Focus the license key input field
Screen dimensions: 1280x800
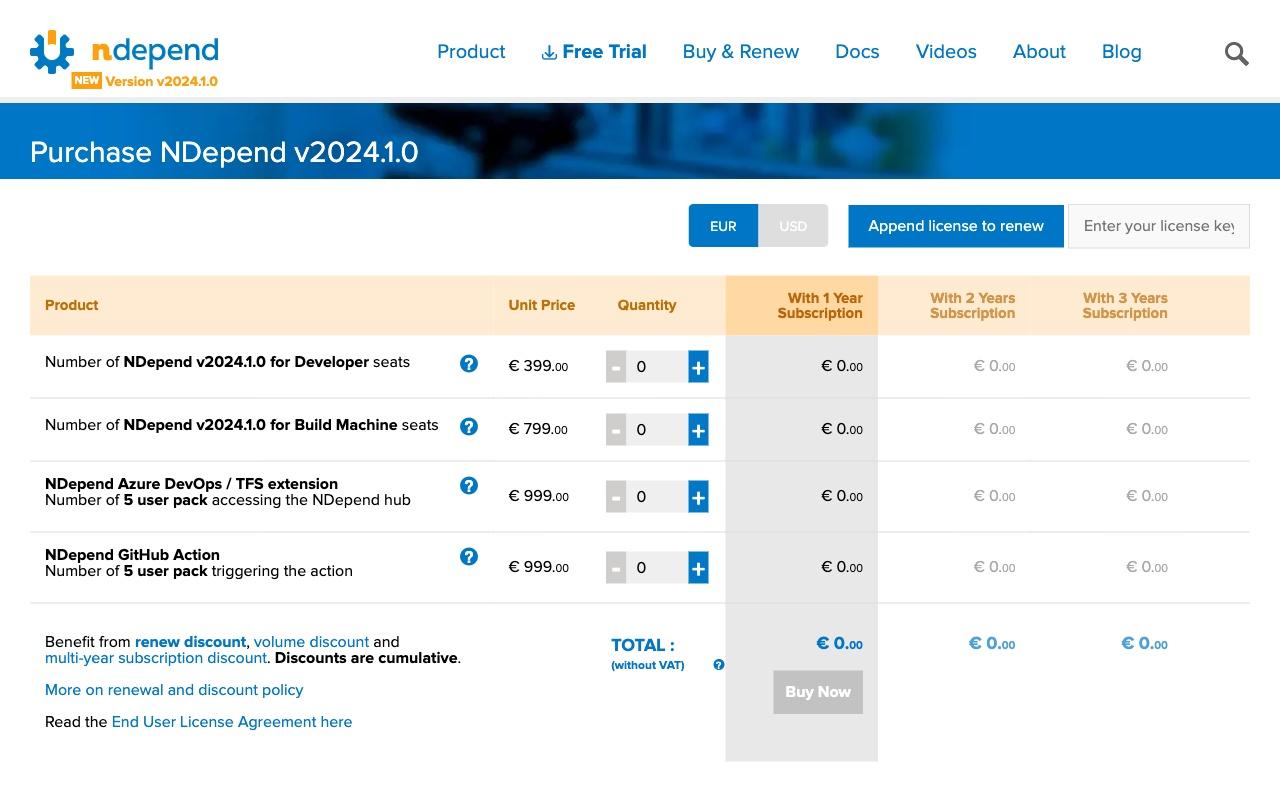tap(1159, 226)
